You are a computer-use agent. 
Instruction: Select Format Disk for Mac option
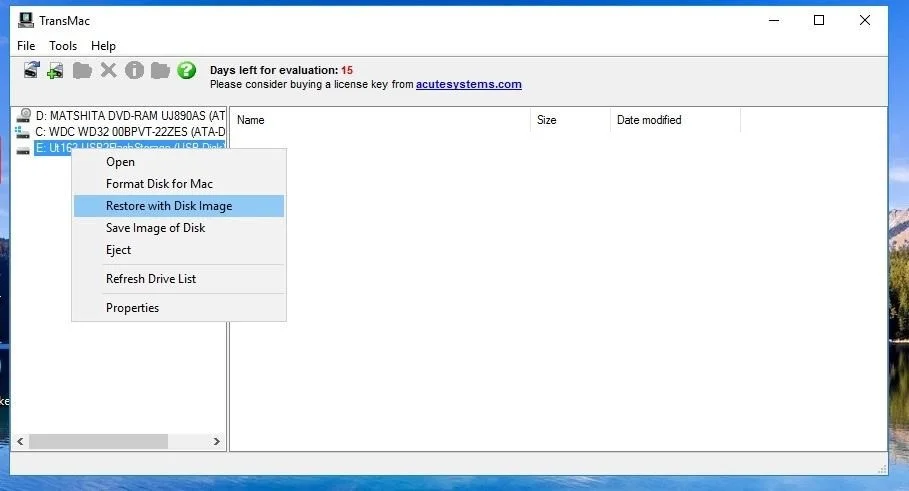point(159,184)
